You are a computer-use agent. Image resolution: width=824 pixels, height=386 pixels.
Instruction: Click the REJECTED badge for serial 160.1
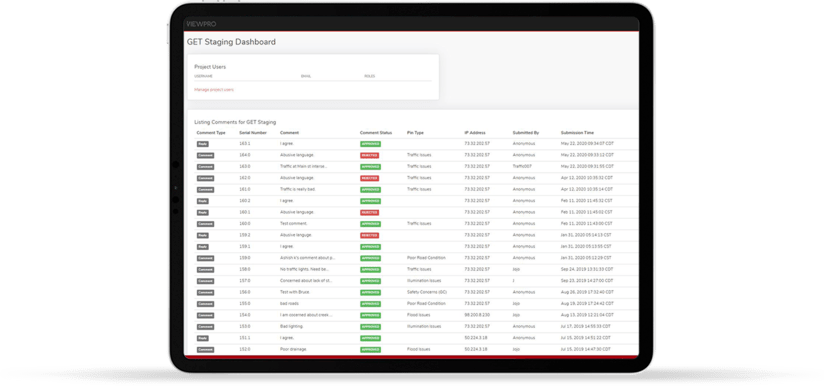[369, 212]
